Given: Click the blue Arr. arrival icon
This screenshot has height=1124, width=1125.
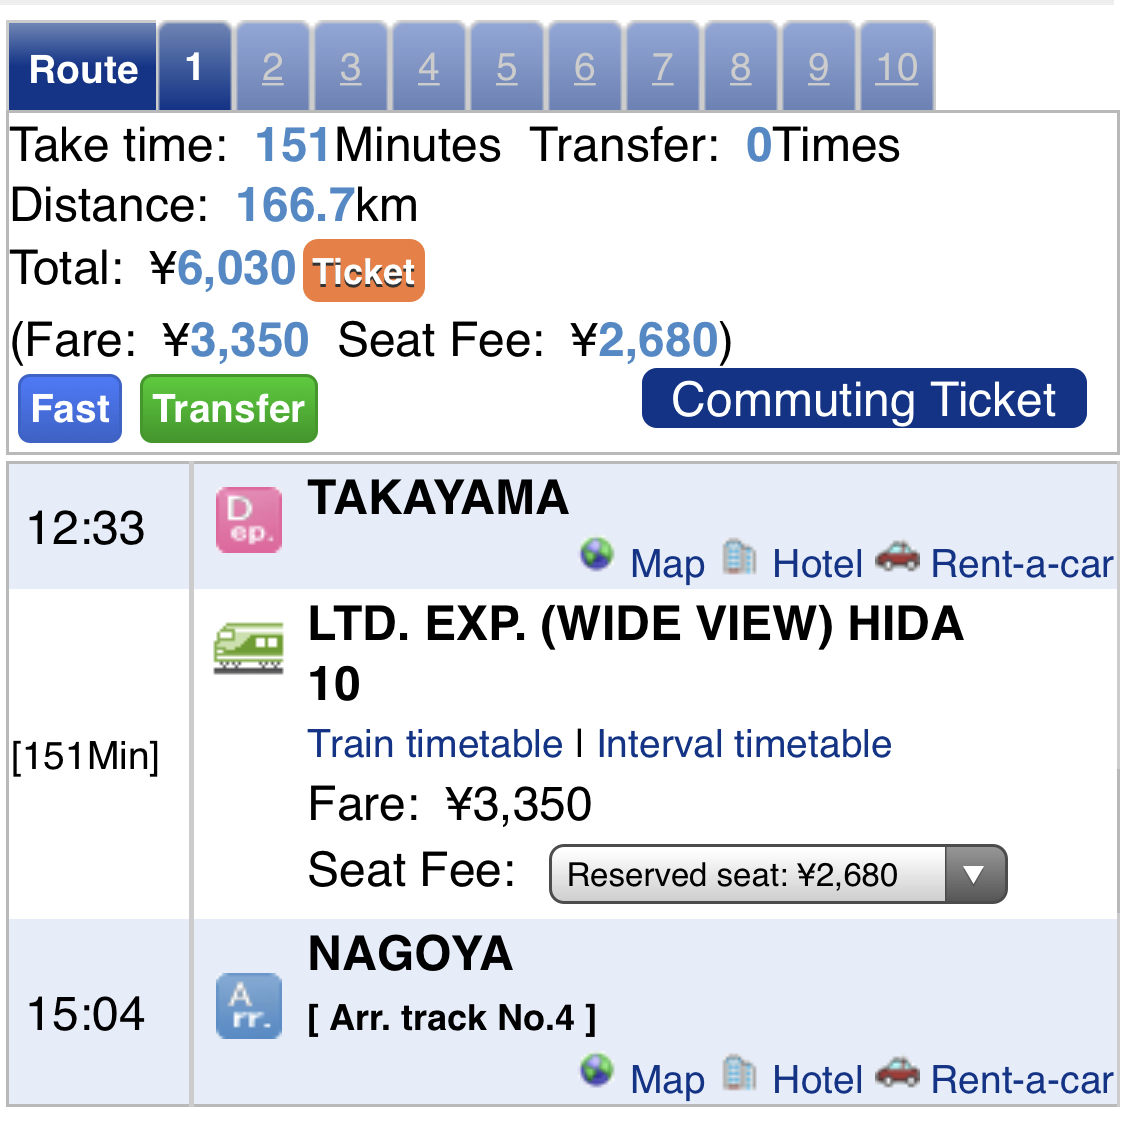Looking at the screenshot, I should click(248, 1006).
